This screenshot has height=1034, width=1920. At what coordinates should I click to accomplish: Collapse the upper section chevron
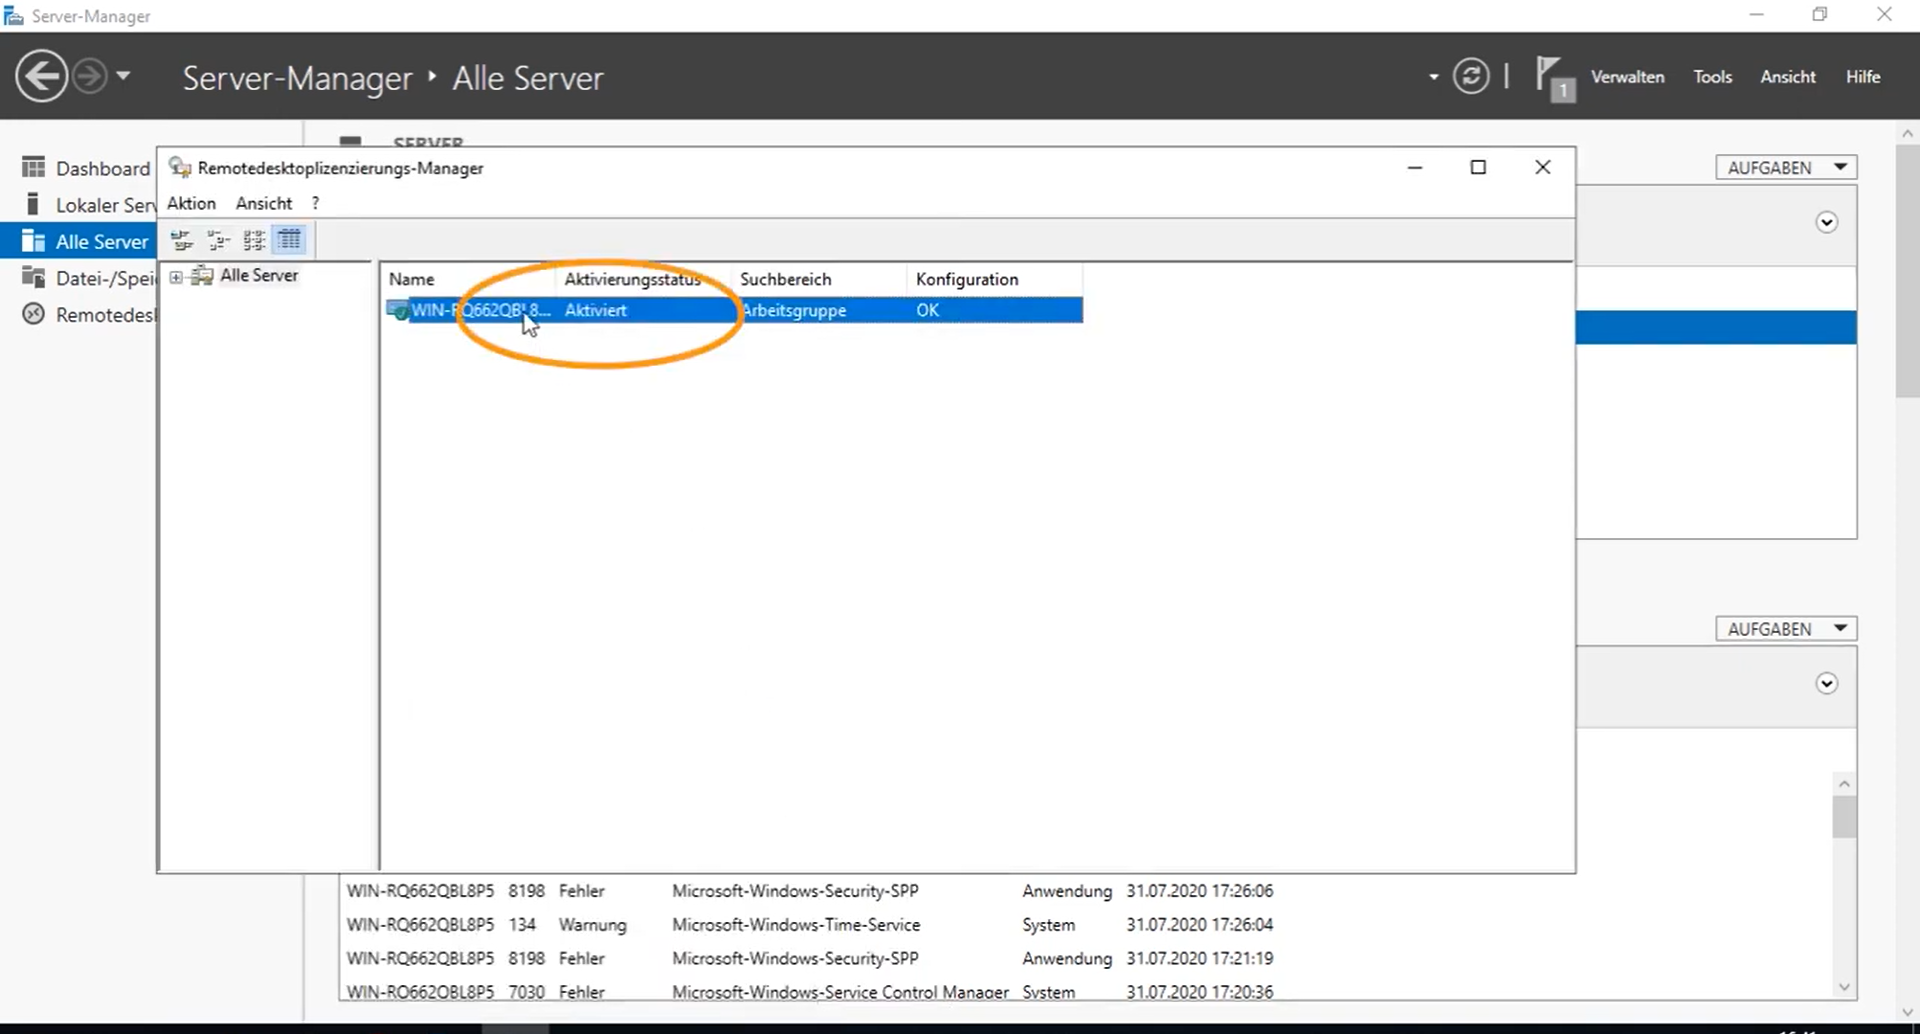coord(1826,223)
